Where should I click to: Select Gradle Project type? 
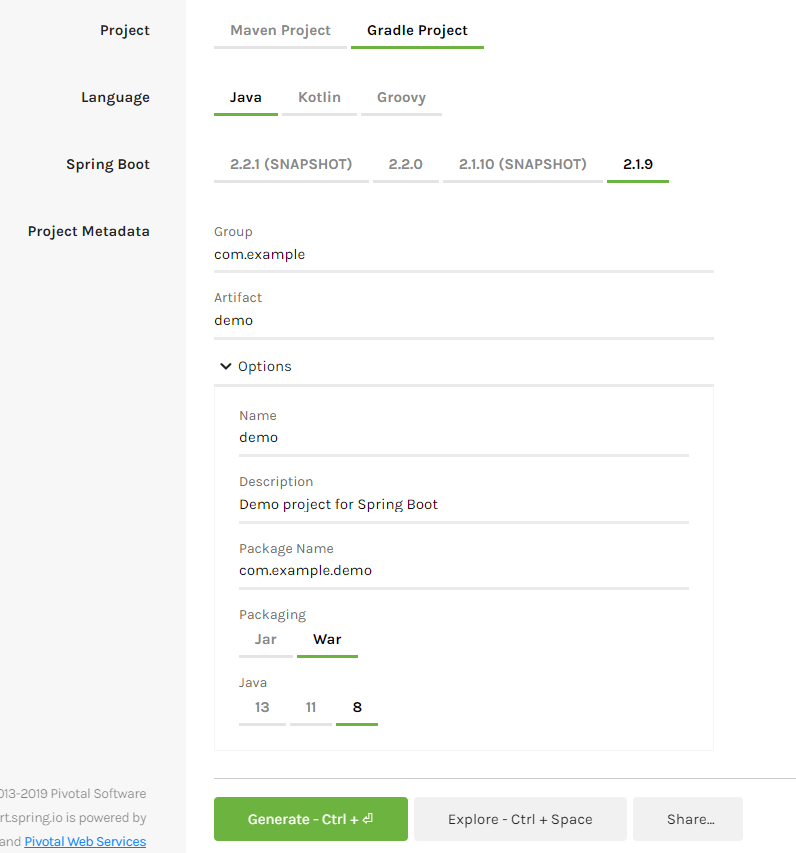pos(417,30)
